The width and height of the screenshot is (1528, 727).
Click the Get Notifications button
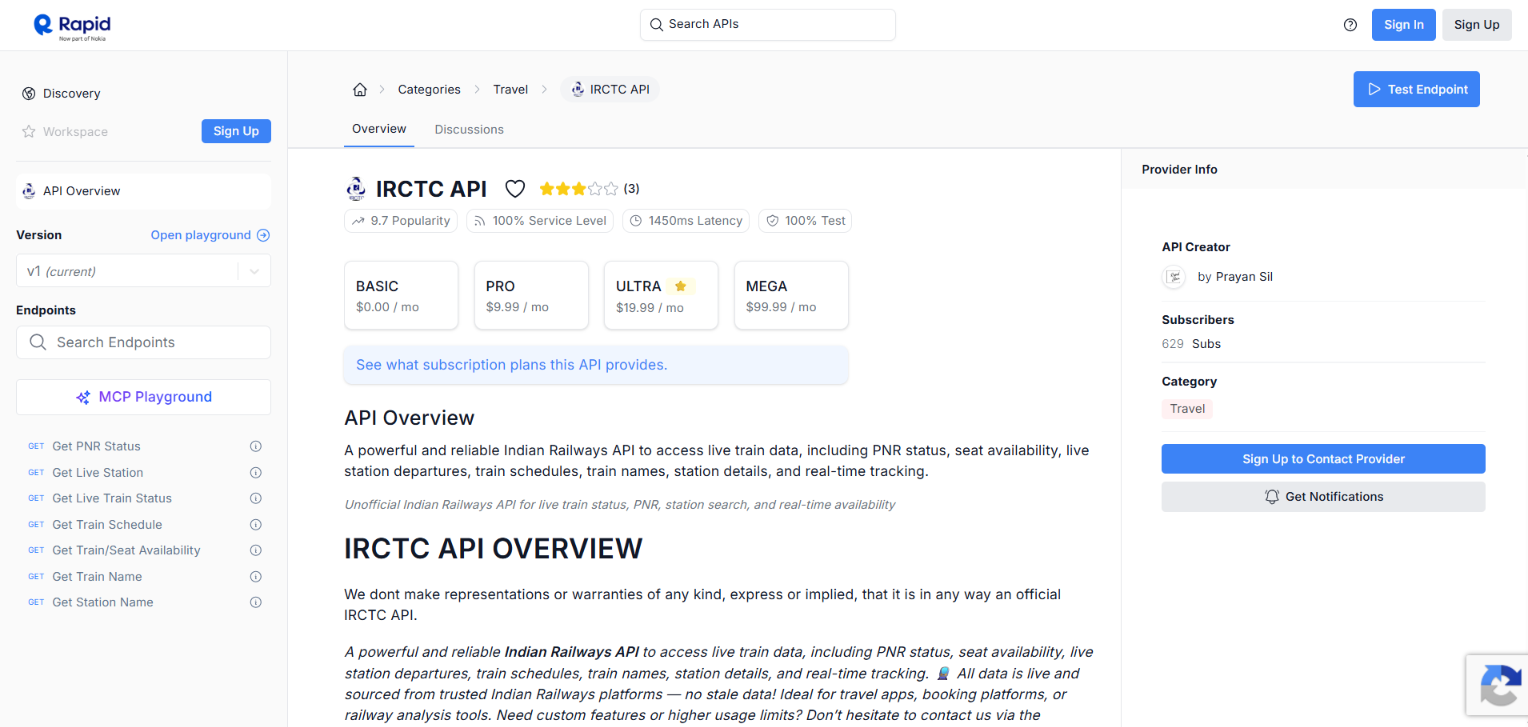click(x=1323, y=497)
